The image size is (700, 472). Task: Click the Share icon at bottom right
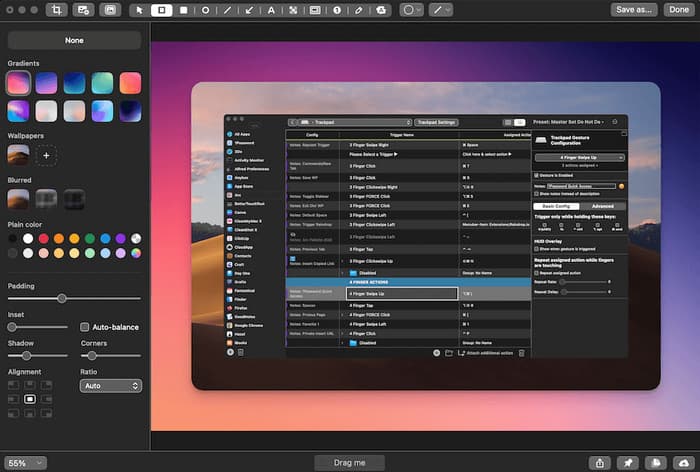pos(599,463)
